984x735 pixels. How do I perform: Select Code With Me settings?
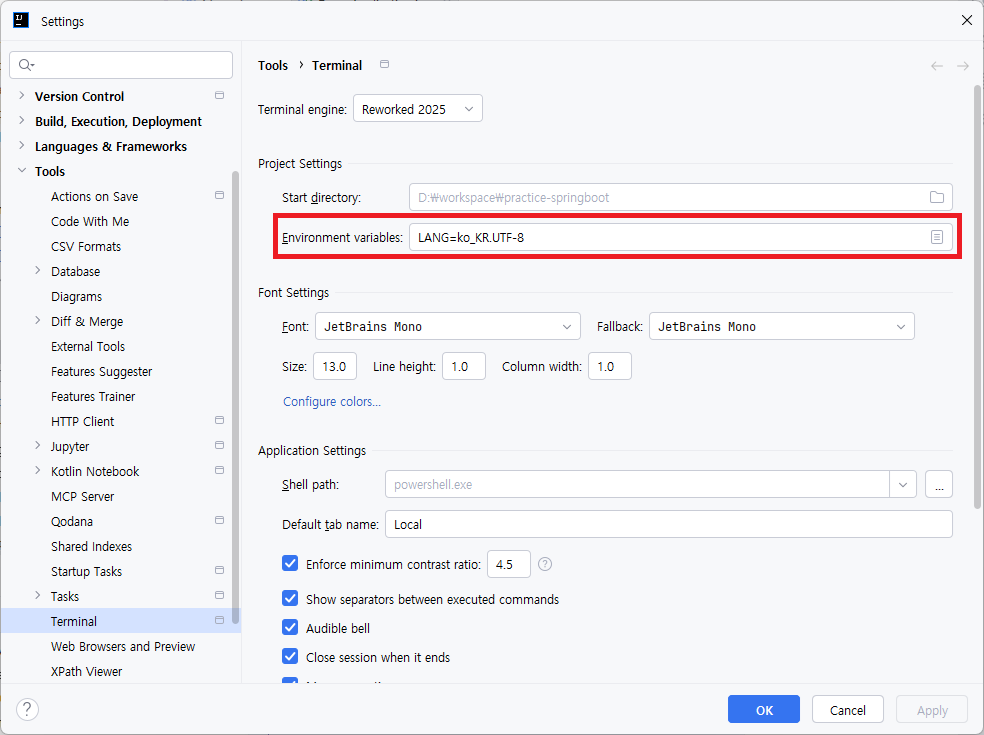pyautogui.click(x=90, y=222)
